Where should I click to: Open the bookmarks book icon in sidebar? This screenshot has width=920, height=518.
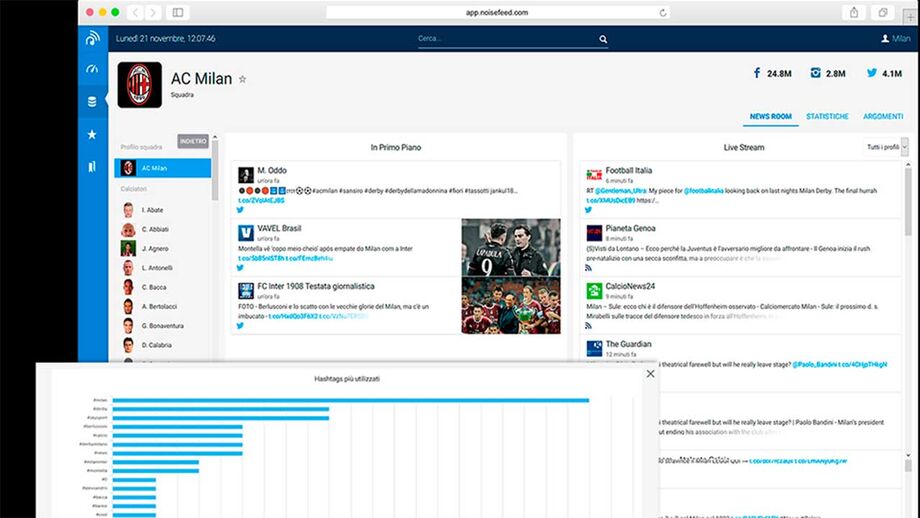(92, 167)
